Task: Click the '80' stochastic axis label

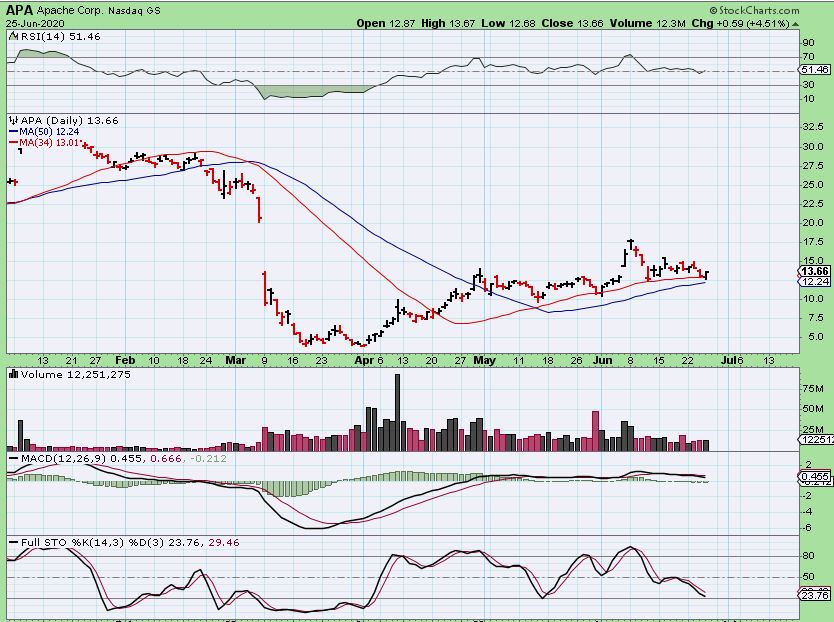Action: coord(808,555)
